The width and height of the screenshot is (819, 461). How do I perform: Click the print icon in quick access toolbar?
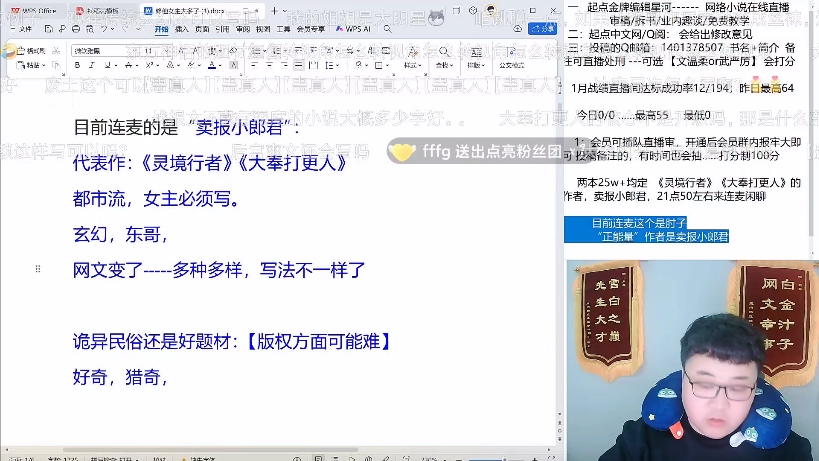(76, 29)
